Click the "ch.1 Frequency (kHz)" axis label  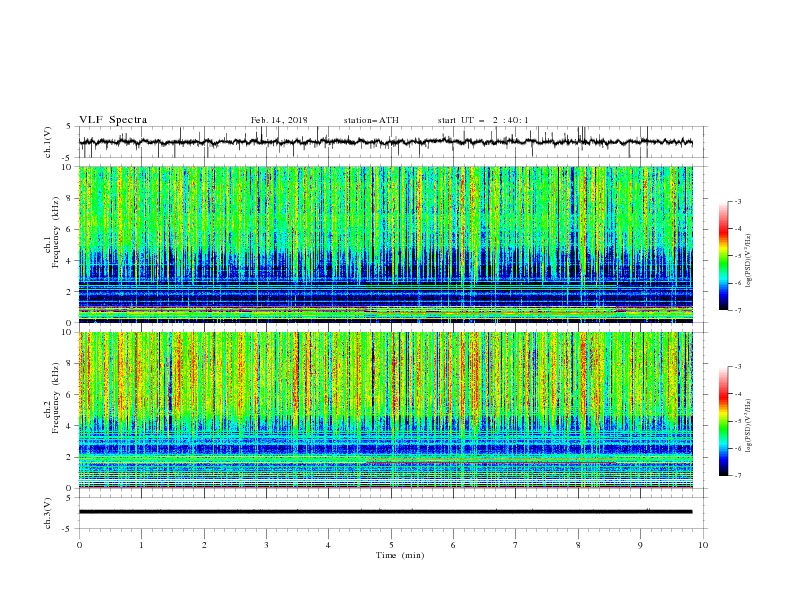52,233
